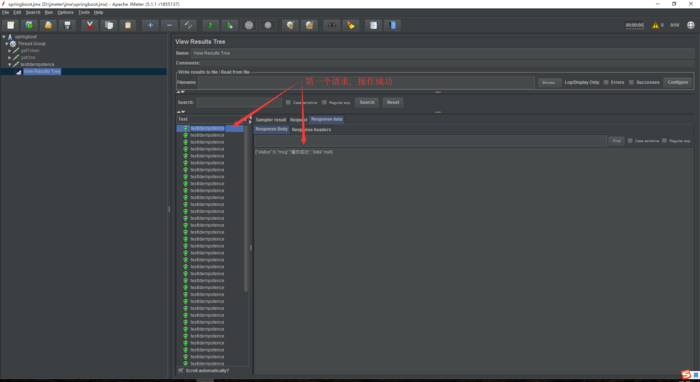This screenshot has height=382, width=700.
Task: Click the Clear all broom icon
Action: [309, 25]
